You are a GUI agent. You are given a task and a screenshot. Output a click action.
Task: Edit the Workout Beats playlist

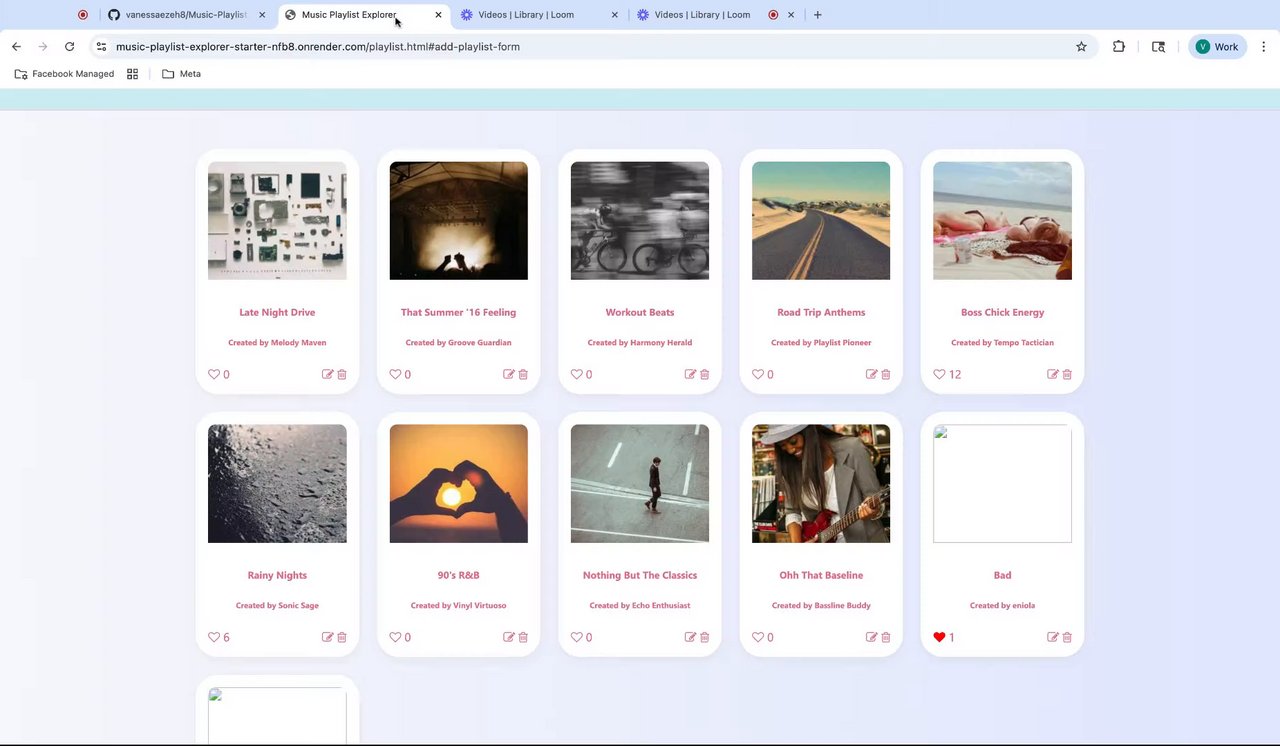pyautogui.click(x=690, y=374)
